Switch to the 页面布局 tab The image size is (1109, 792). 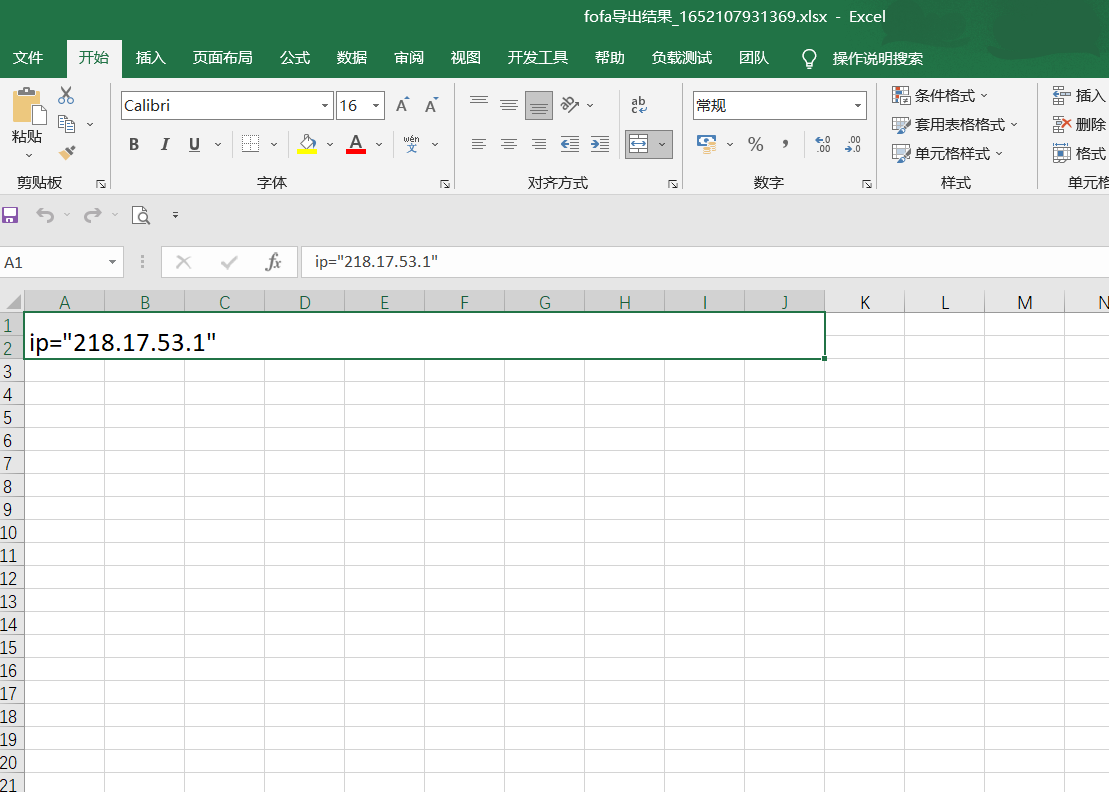(223, 58)
